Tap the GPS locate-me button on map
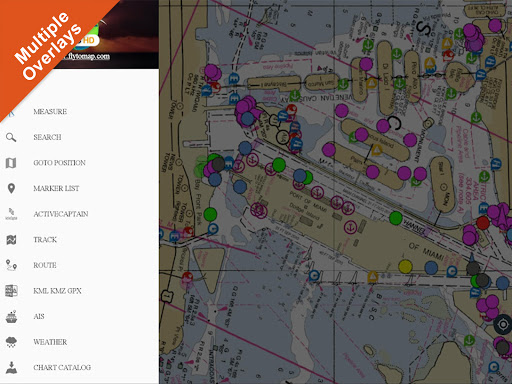Screen dimensions: 512x384 click(x=503, y=324)
